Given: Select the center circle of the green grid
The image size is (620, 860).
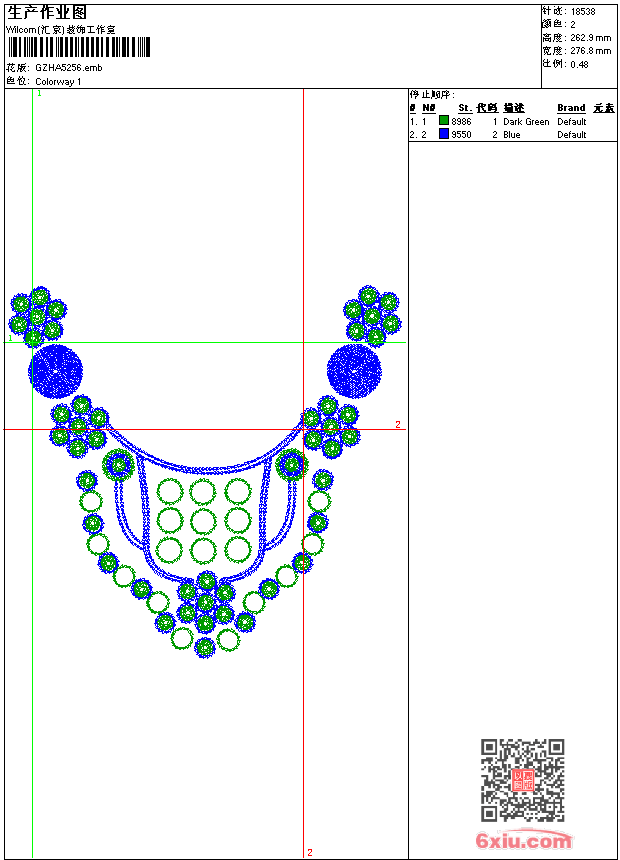Looking at the screenshot, I should click(204, 520).
